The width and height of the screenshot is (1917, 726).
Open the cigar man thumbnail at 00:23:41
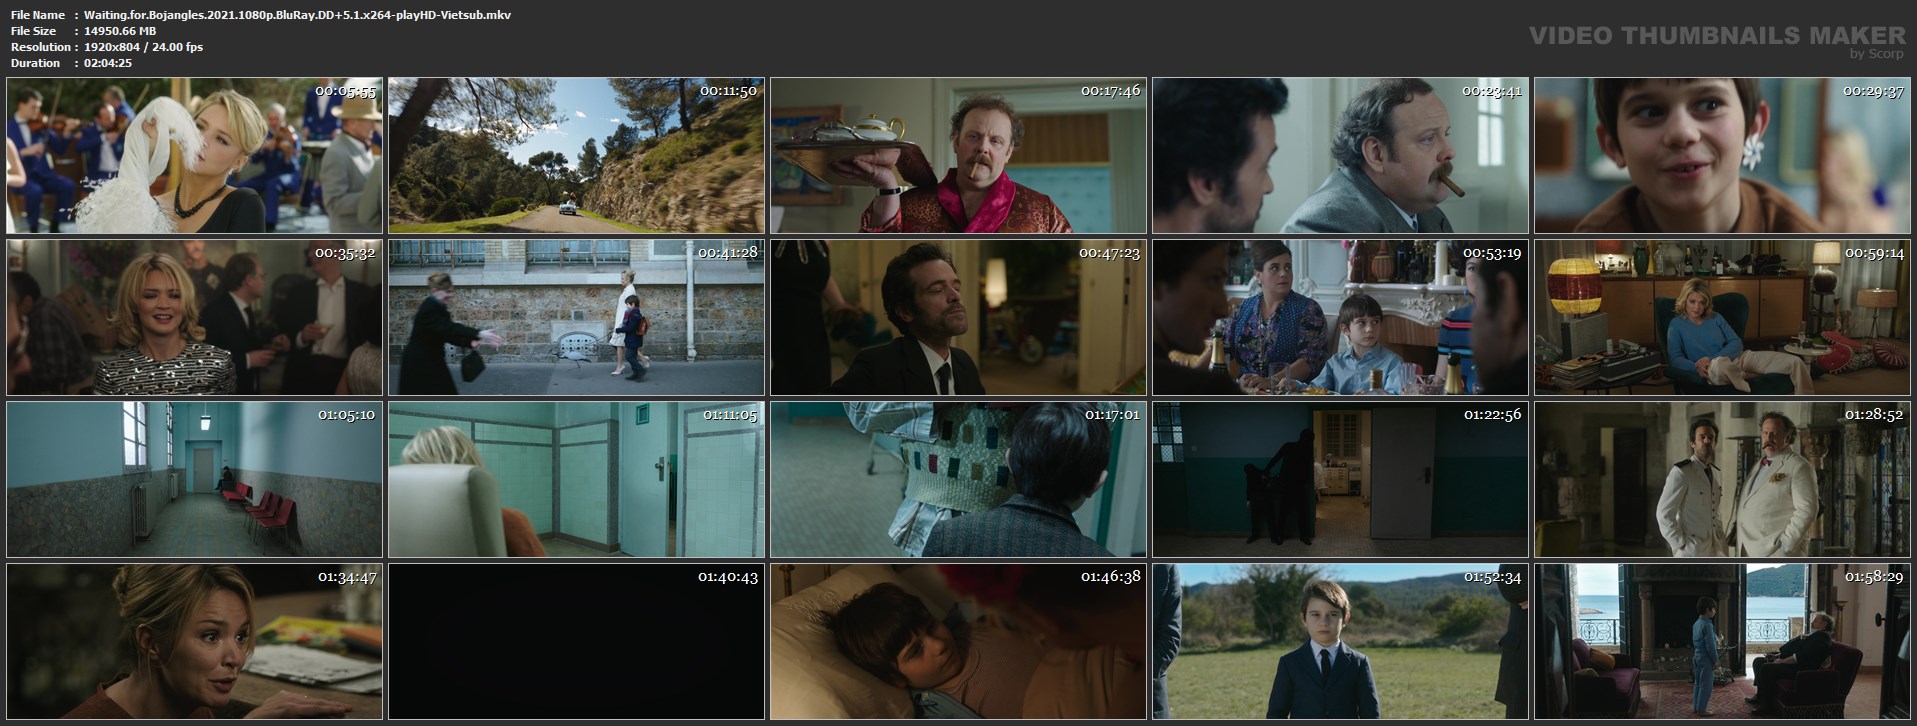click(x=1340, y=156)
